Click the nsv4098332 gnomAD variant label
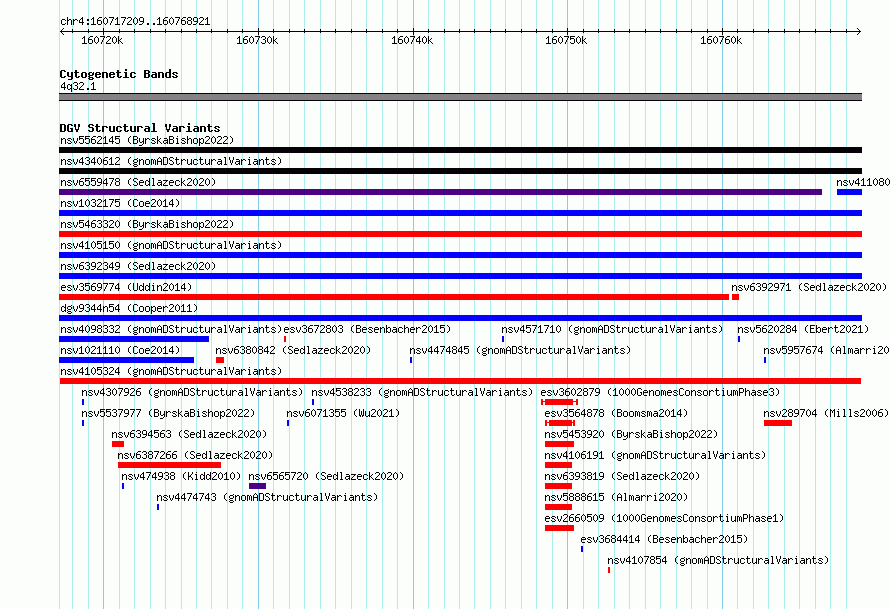 pos(171,329)
